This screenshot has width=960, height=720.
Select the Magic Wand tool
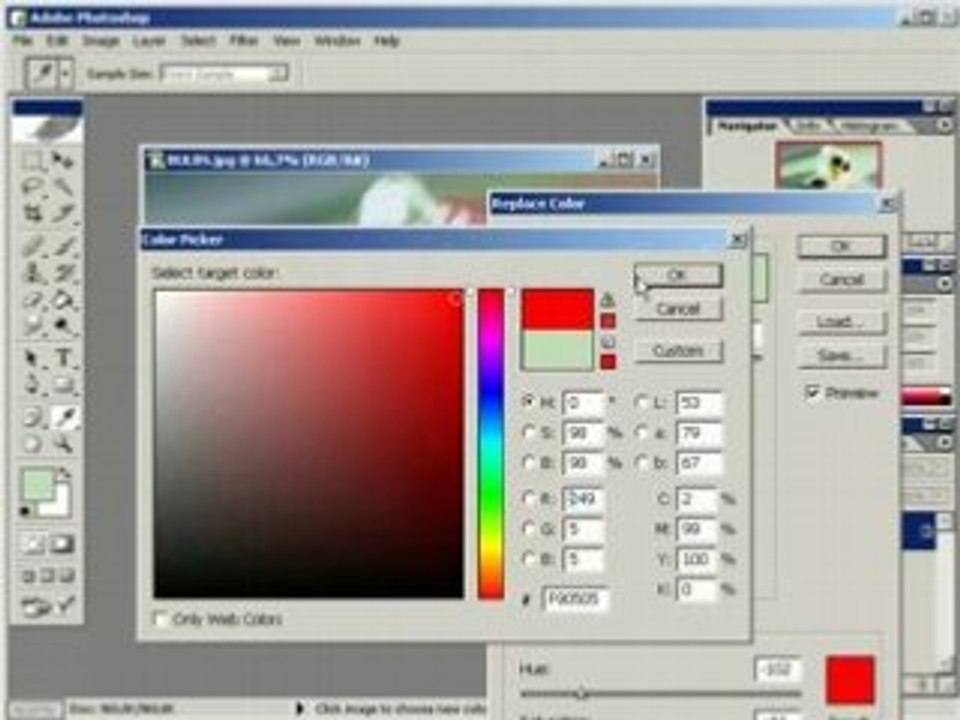click(x=62, y=187)
